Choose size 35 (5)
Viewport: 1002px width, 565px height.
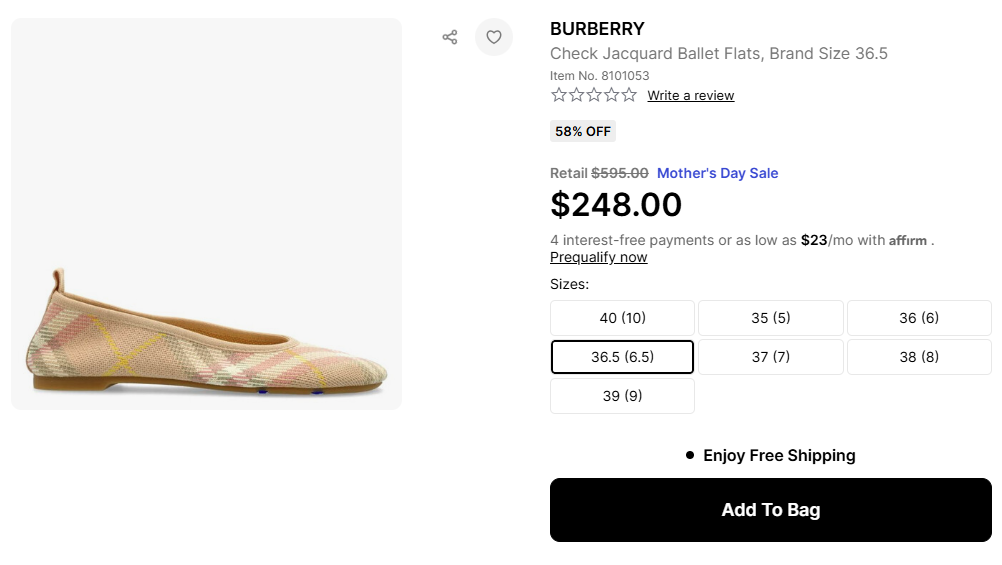(x=770, y=318)
